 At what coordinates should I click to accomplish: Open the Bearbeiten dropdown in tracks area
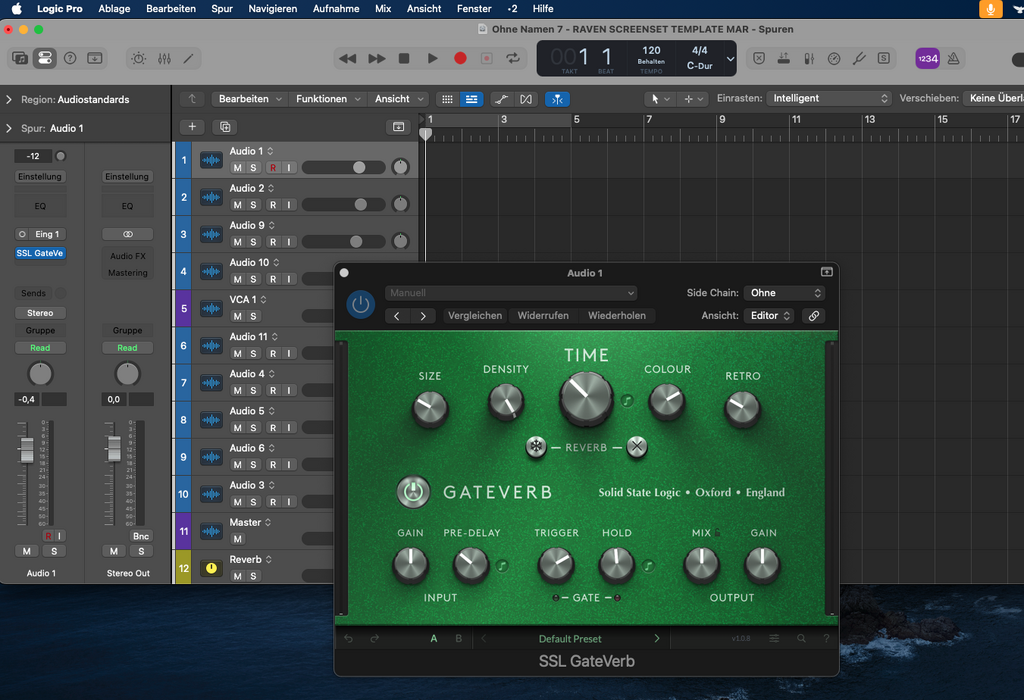(x=249, y=99)
